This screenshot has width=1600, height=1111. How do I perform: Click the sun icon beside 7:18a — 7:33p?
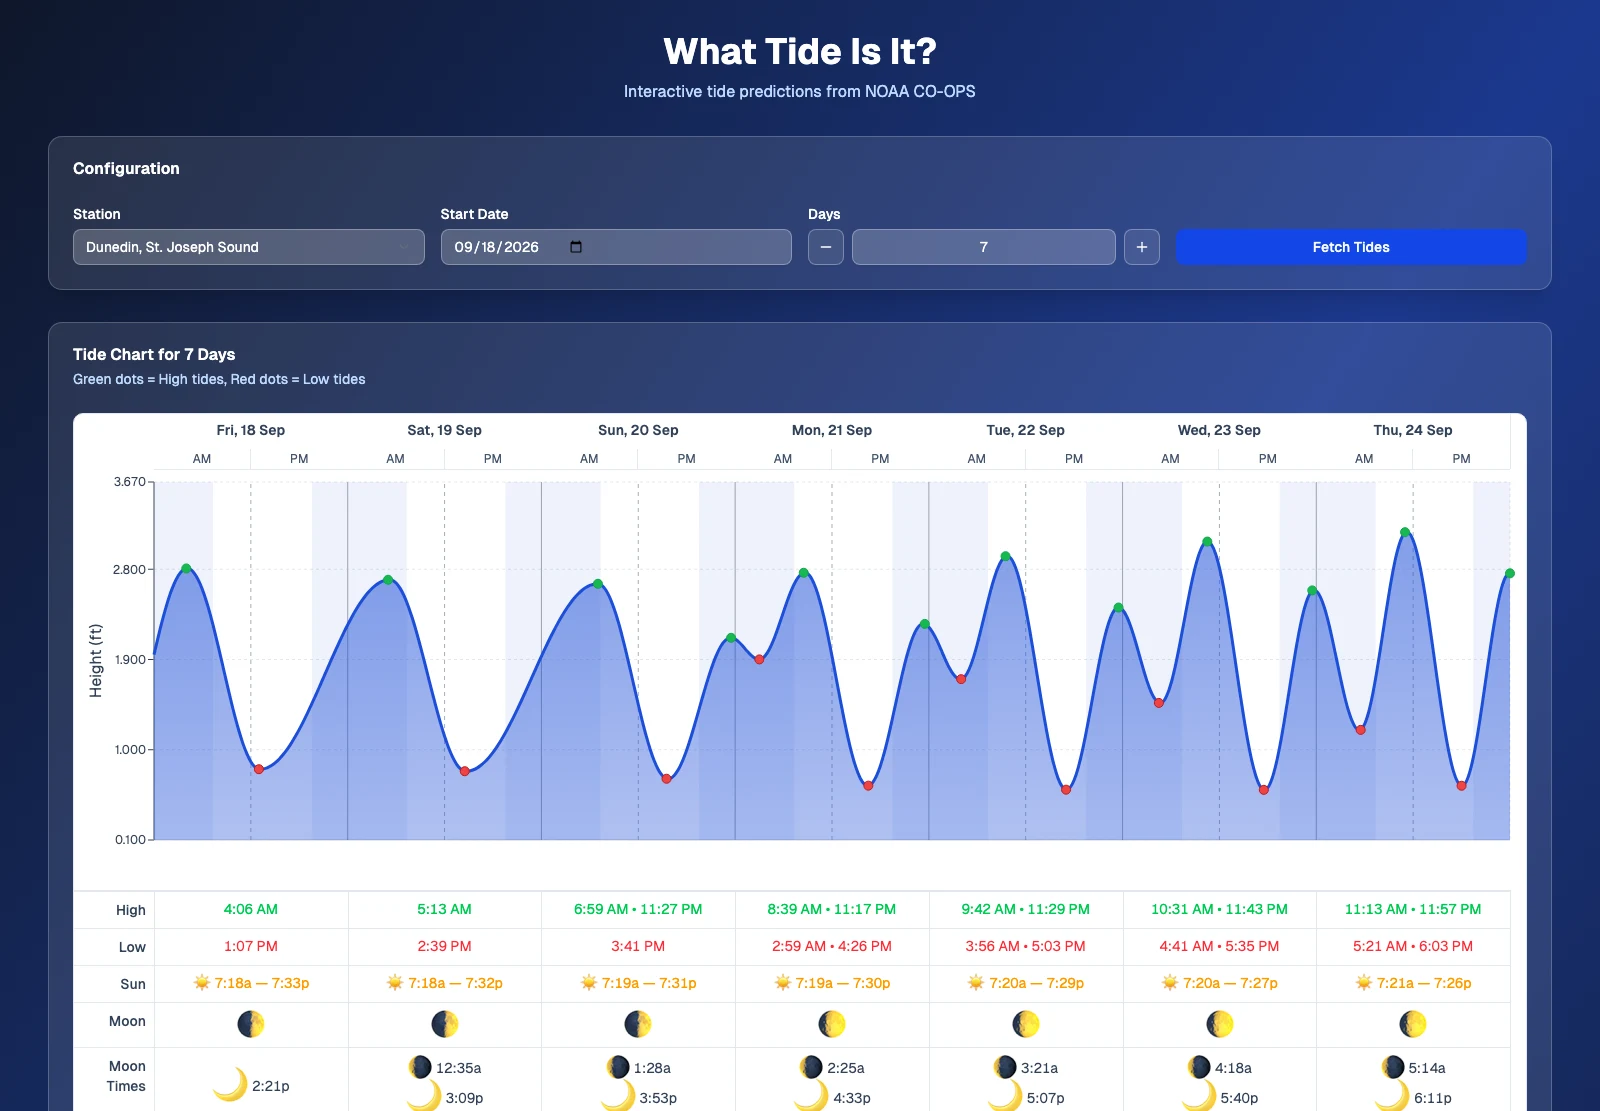click(x=202, y=983)
